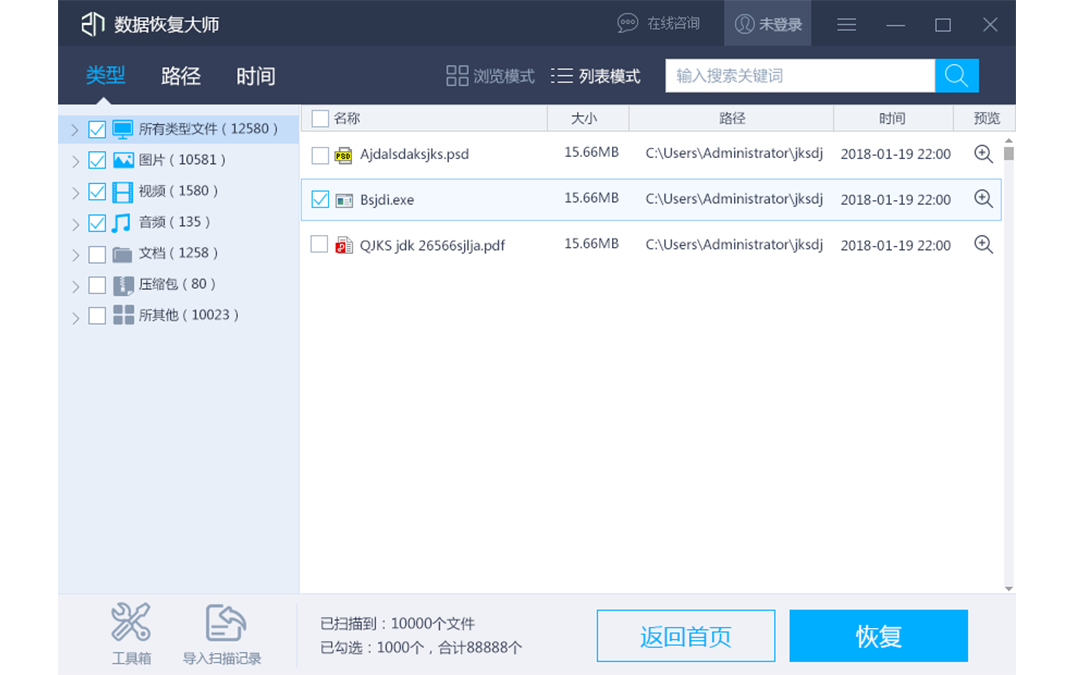
Task: Click the 恢复 recover button
Action: pyautogui.click(x=879, y=635)
